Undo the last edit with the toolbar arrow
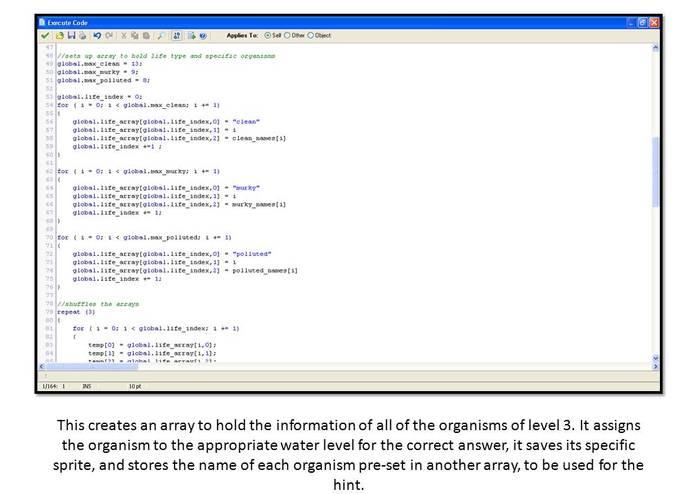 pos(97,35)
